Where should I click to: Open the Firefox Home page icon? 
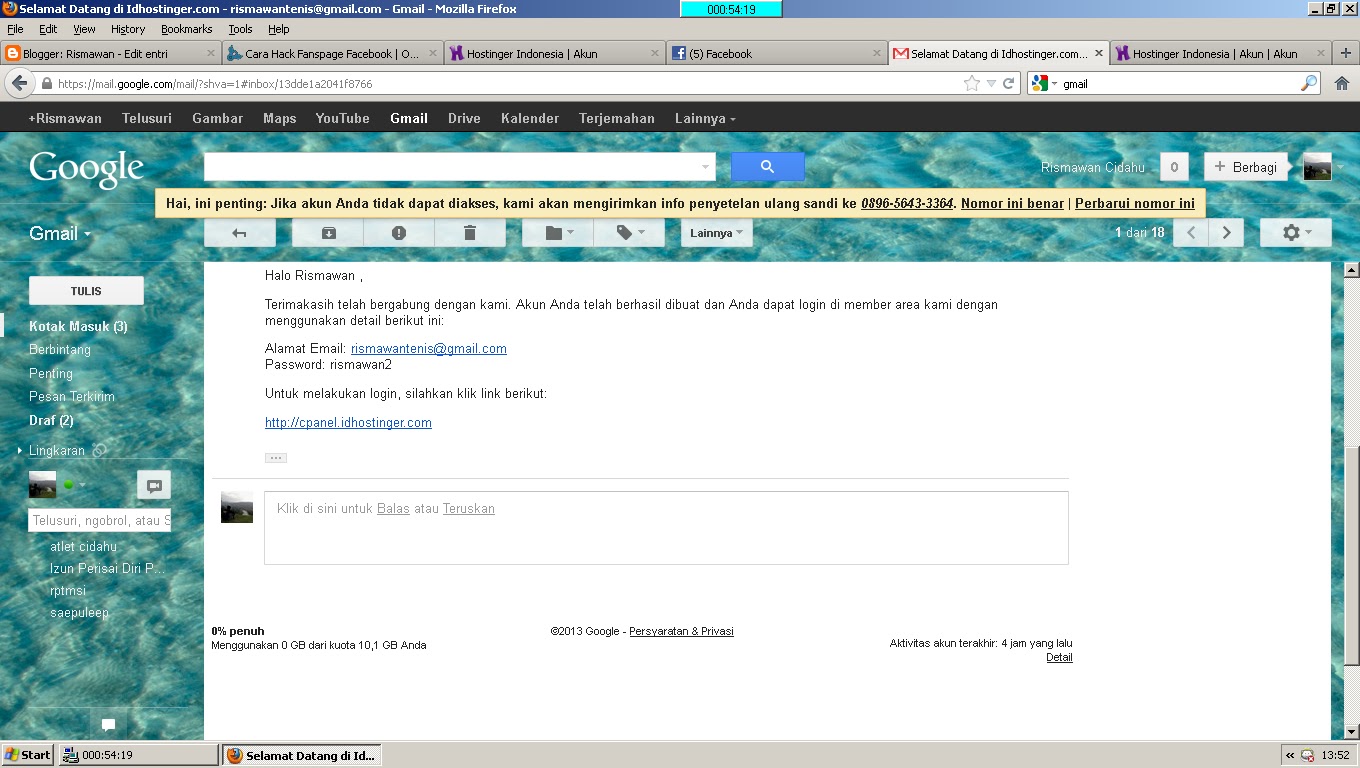tap(1342, 84)
